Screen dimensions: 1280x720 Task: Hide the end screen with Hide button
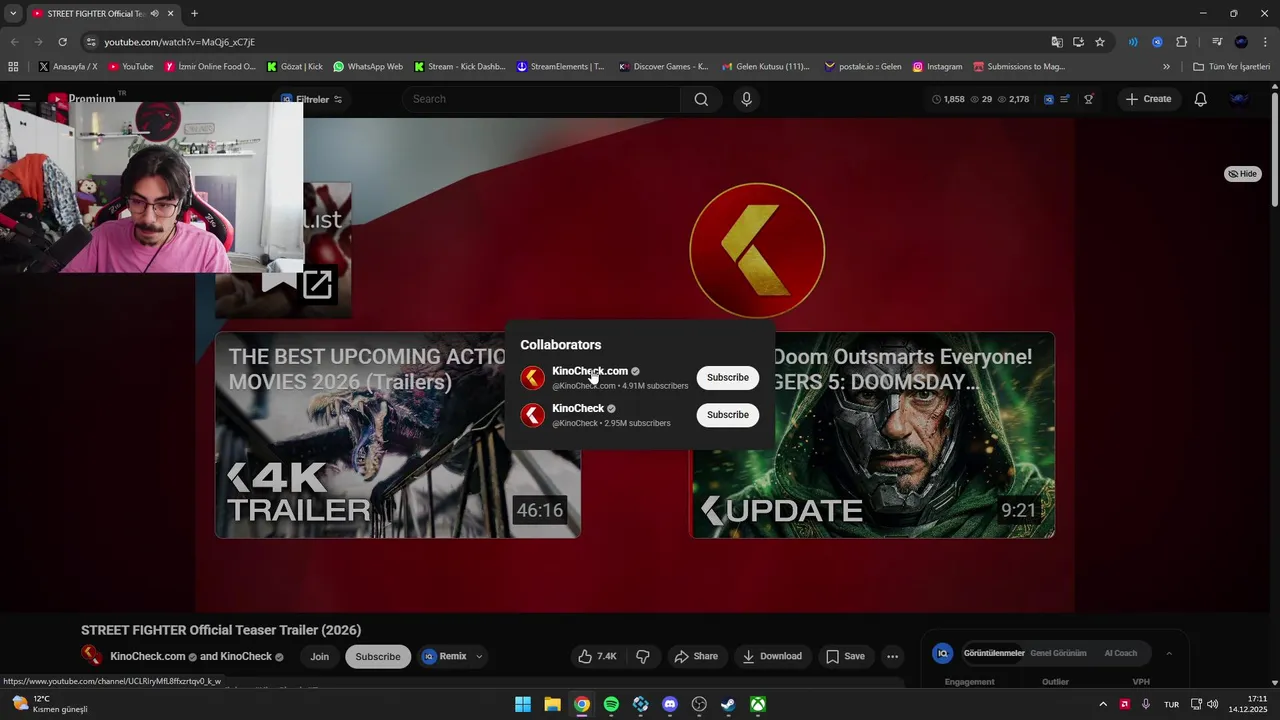tap(1243, 174)
